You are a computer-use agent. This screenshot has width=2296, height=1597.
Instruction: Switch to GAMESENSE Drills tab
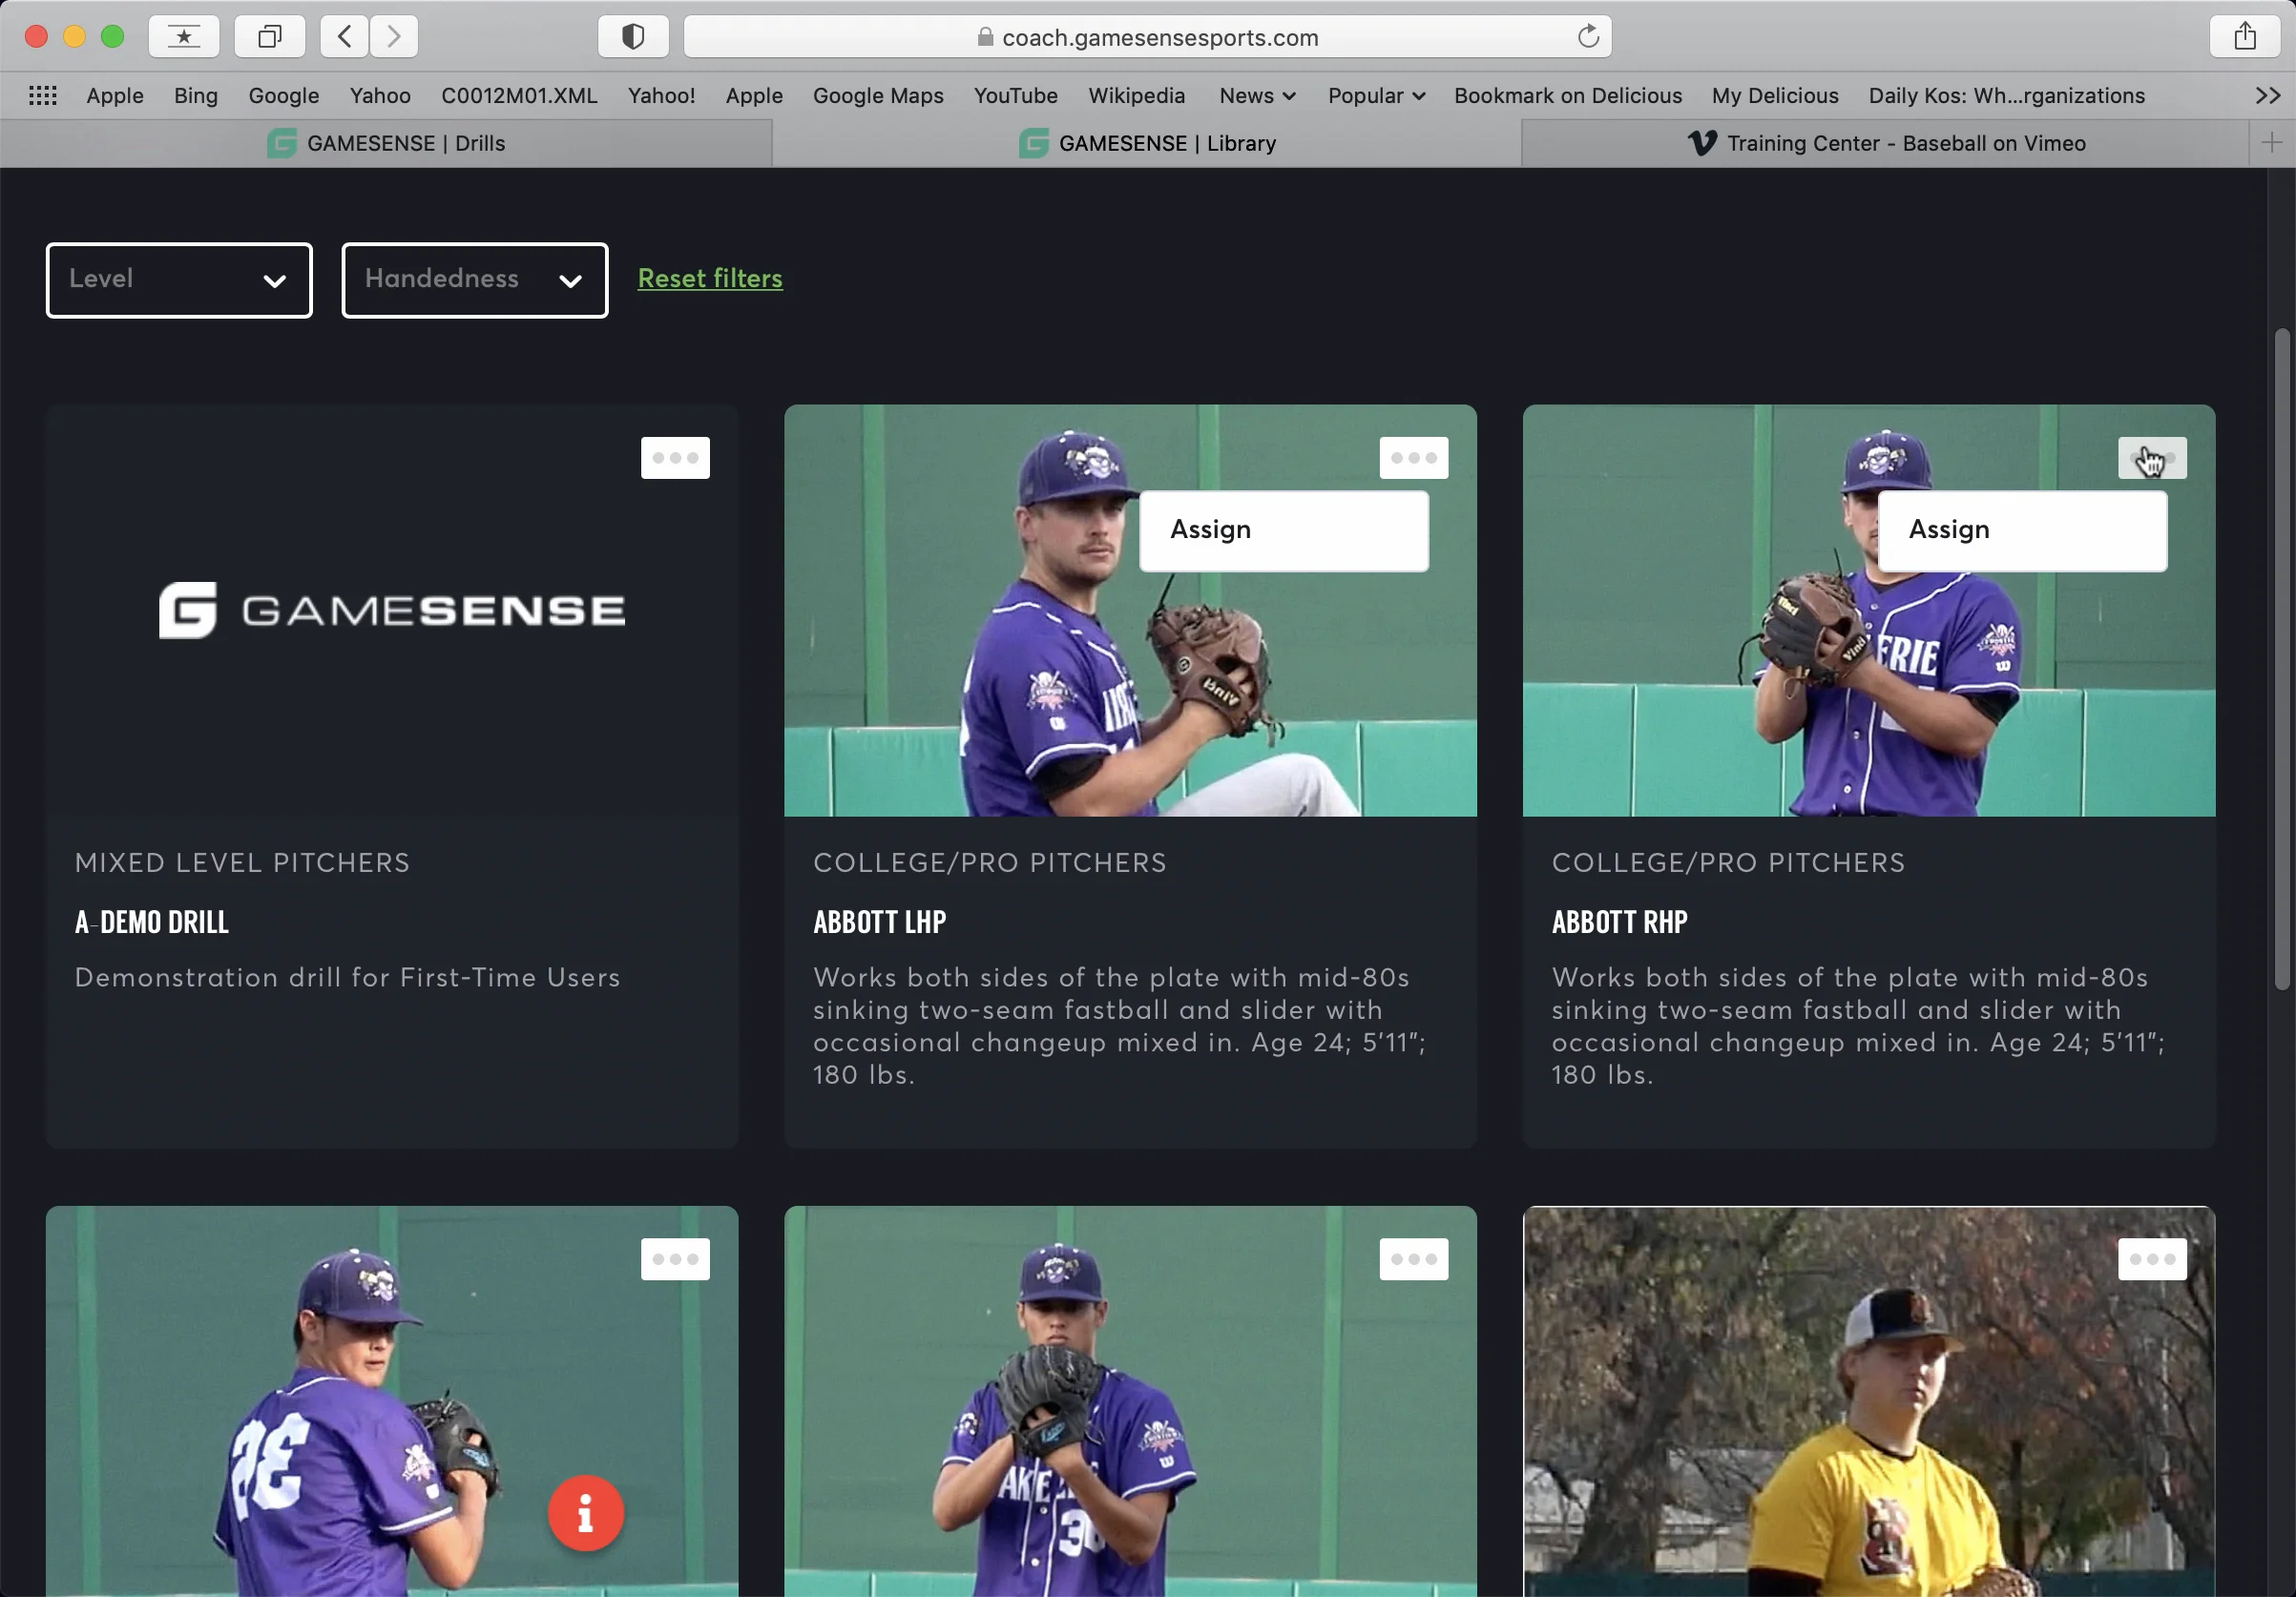pyautogui.click(x=386, y=143)
